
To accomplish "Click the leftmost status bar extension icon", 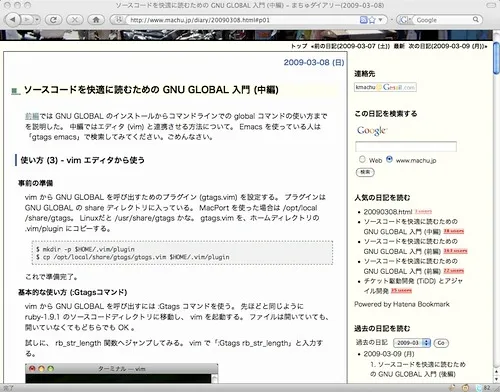I will [x=452, y=388].
